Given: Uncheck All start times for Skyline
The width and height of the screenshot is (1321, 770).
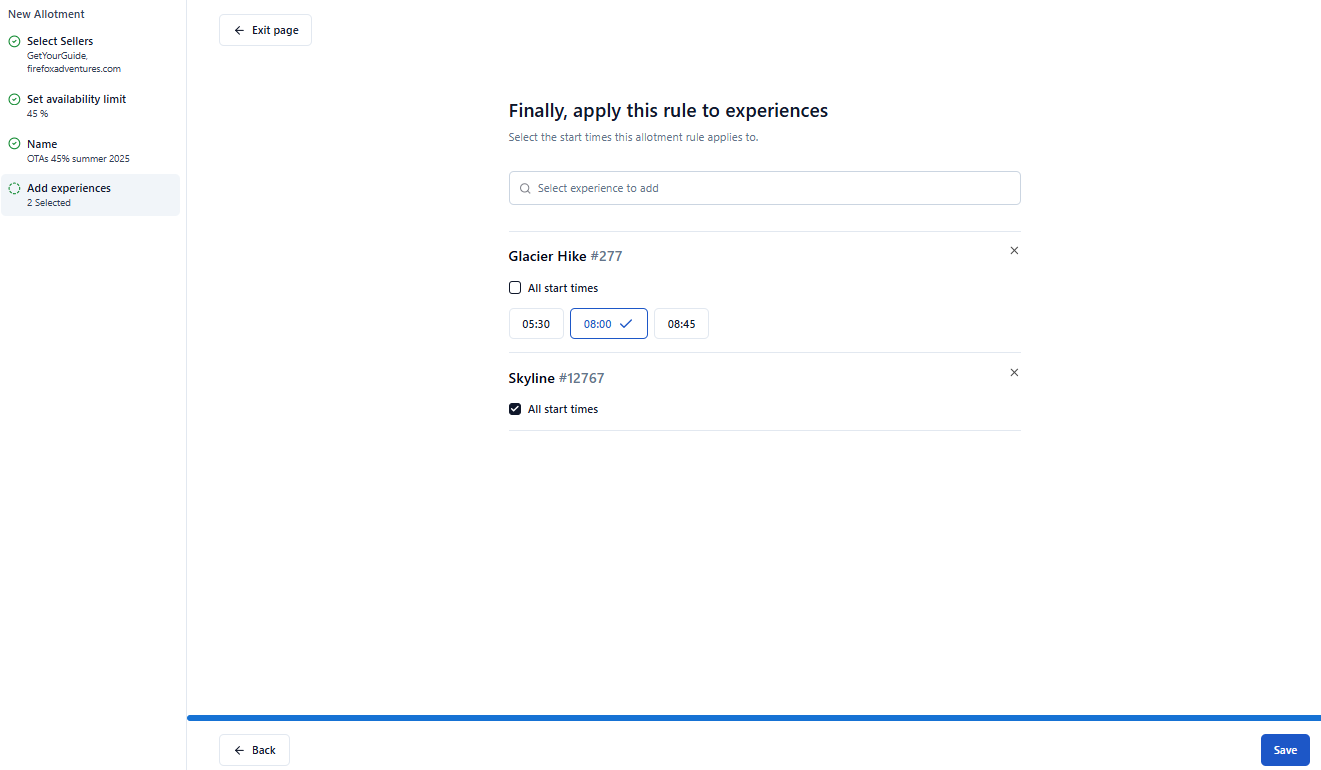Looking at the screenshot, I should (515, 409).
